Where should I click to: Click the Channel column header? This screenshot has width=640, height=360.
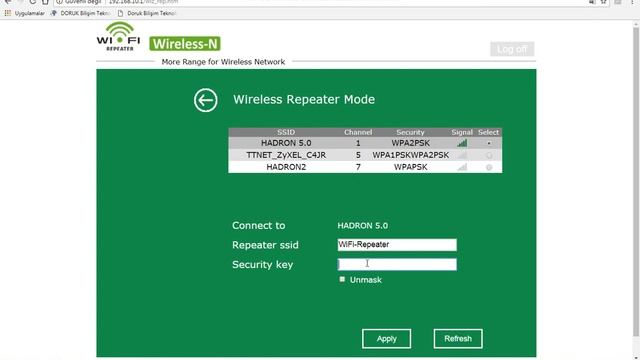pyautogui.click(x=358, y=132)
